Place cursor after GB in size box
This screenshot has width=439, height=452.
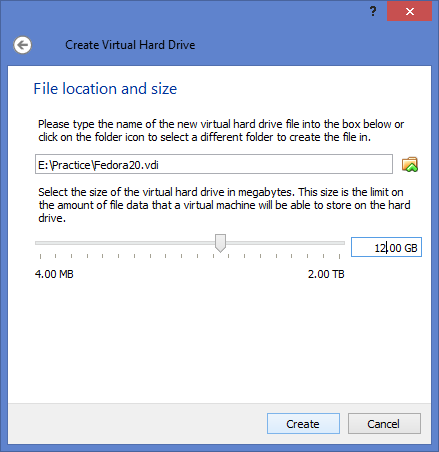tap(418, 248)
